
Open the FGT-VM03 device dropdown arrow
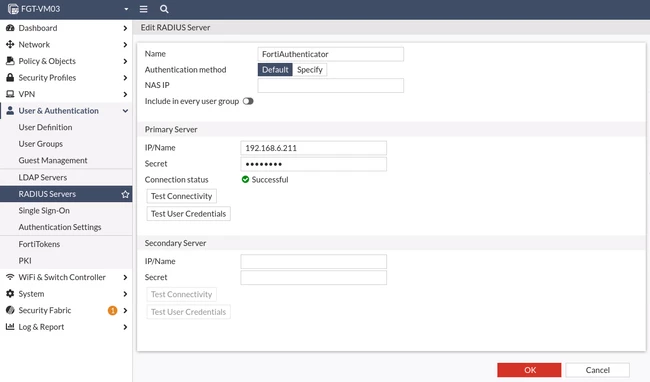coord(126,9)
